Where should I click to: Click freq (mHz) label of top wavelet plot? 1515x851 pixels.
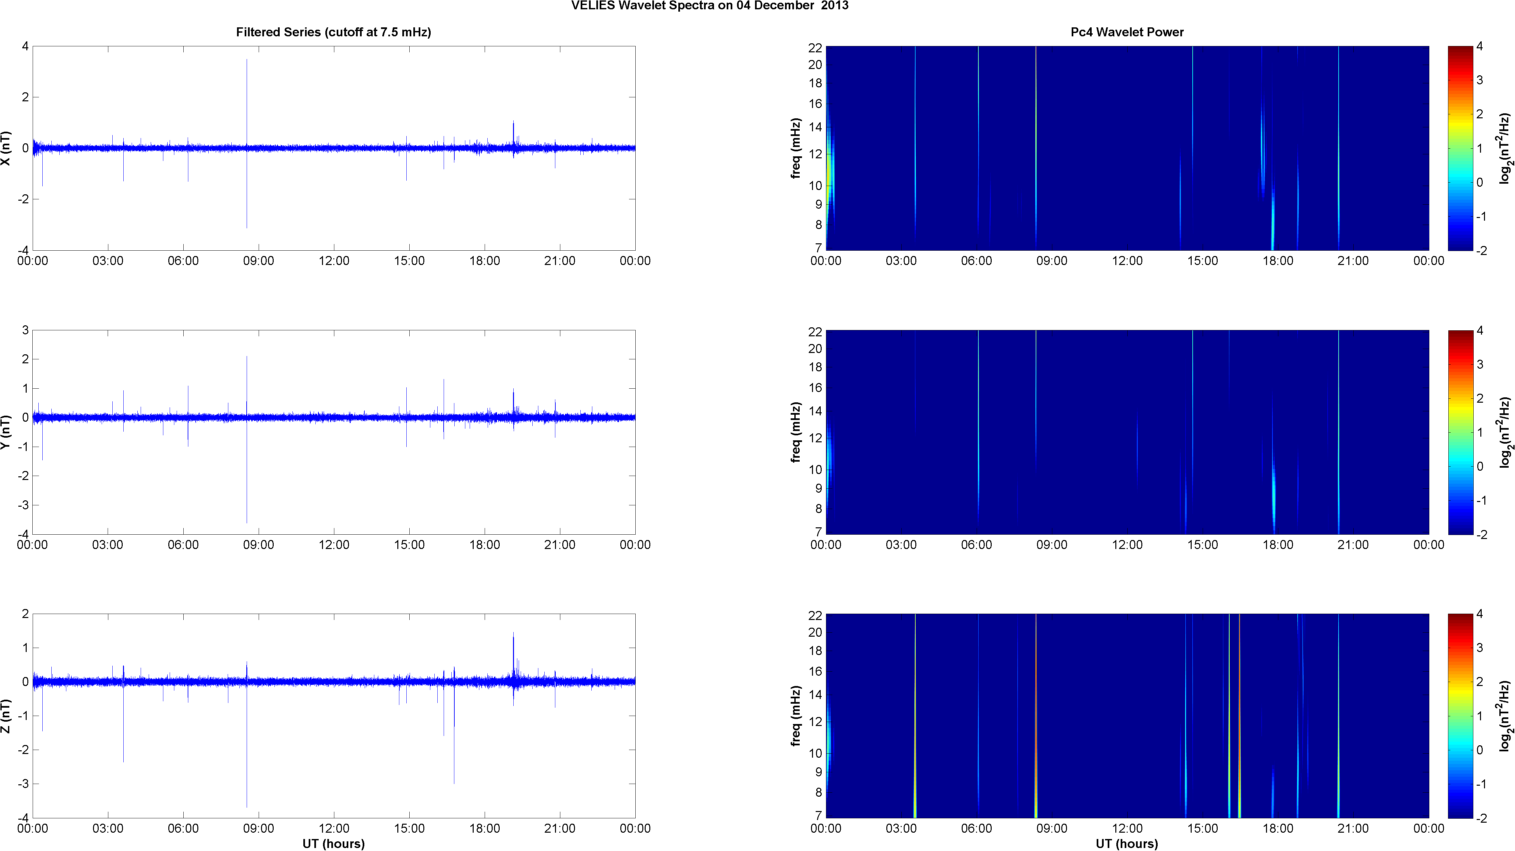point(796,148)
